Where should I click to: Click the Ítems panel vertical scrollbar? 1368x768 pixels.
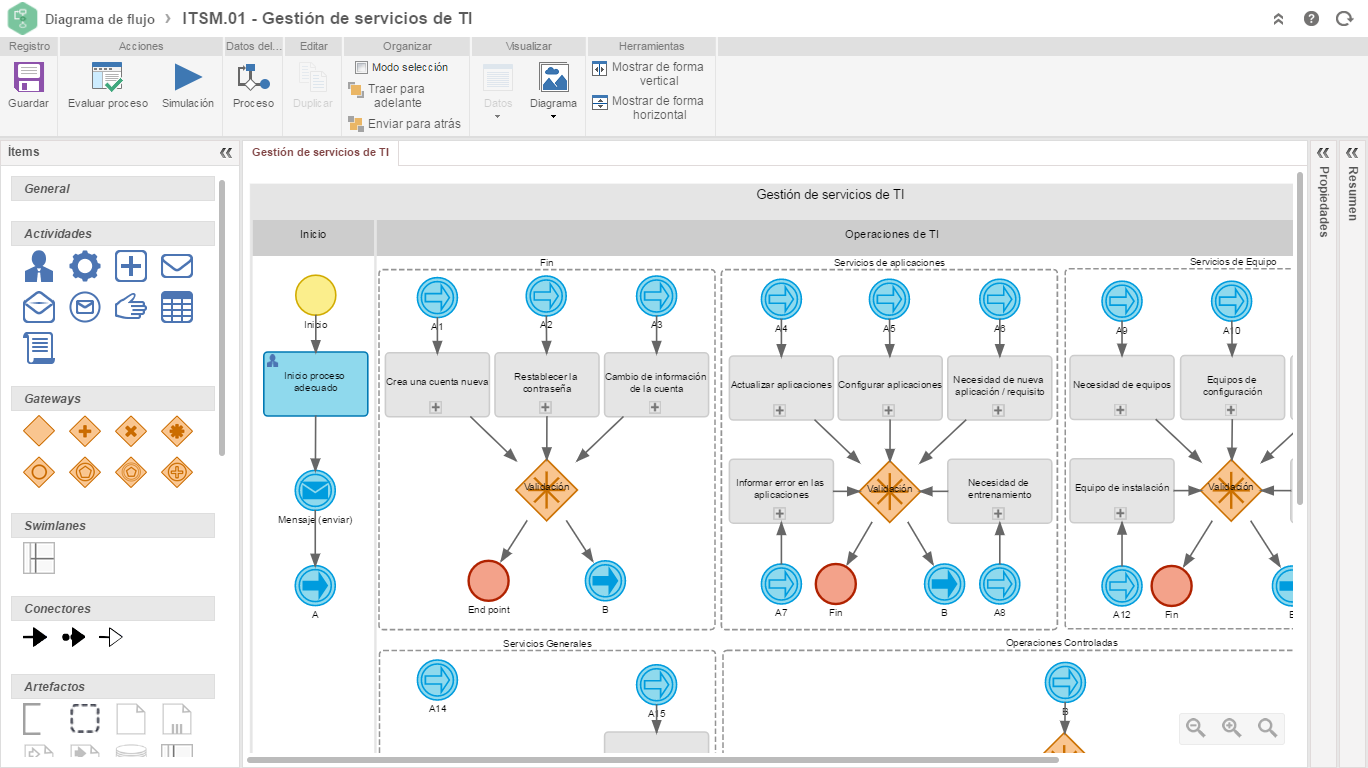tap(222, 318)
